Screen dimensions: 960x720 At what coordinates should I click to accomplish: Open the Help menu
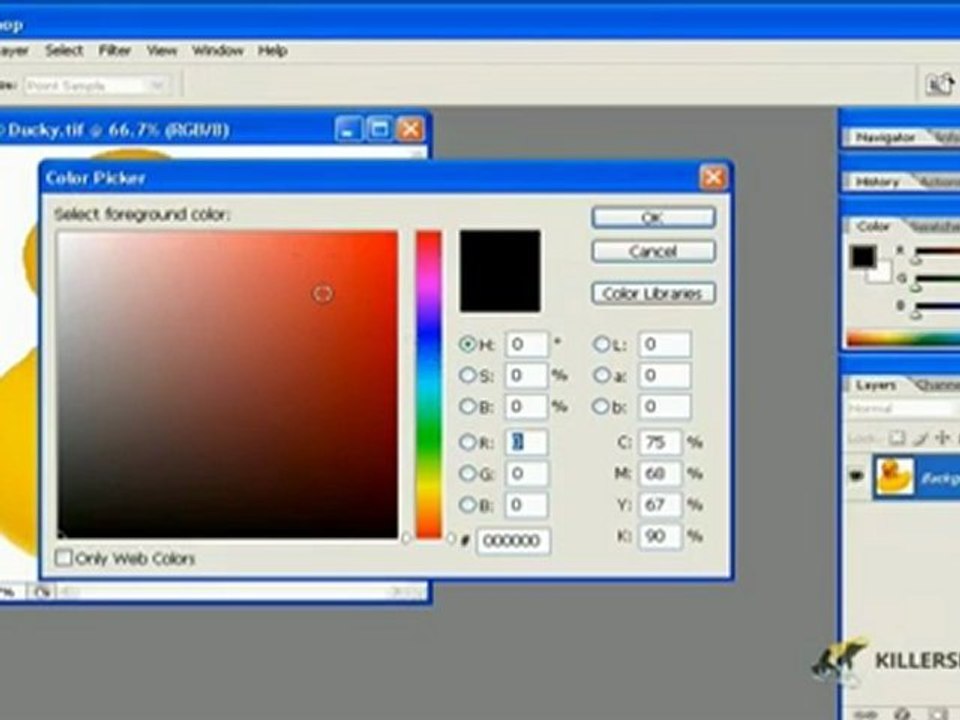click(x=272, y=51)
